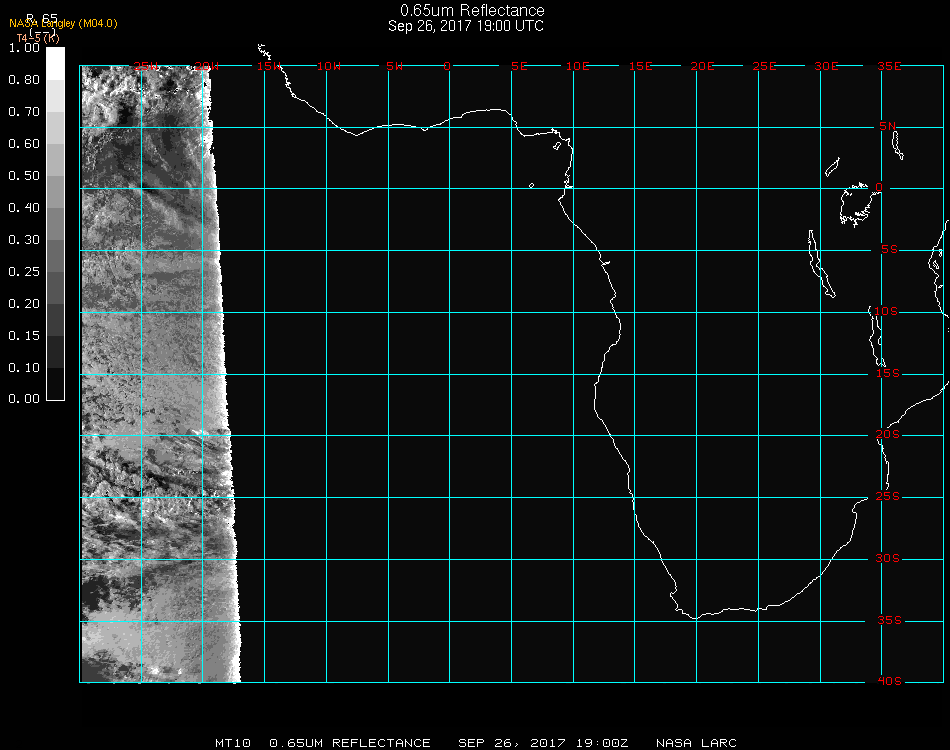Click the 0 degree longitude label at top
The height and width of the screenshot is (750, 950).
tap(447, 66)
